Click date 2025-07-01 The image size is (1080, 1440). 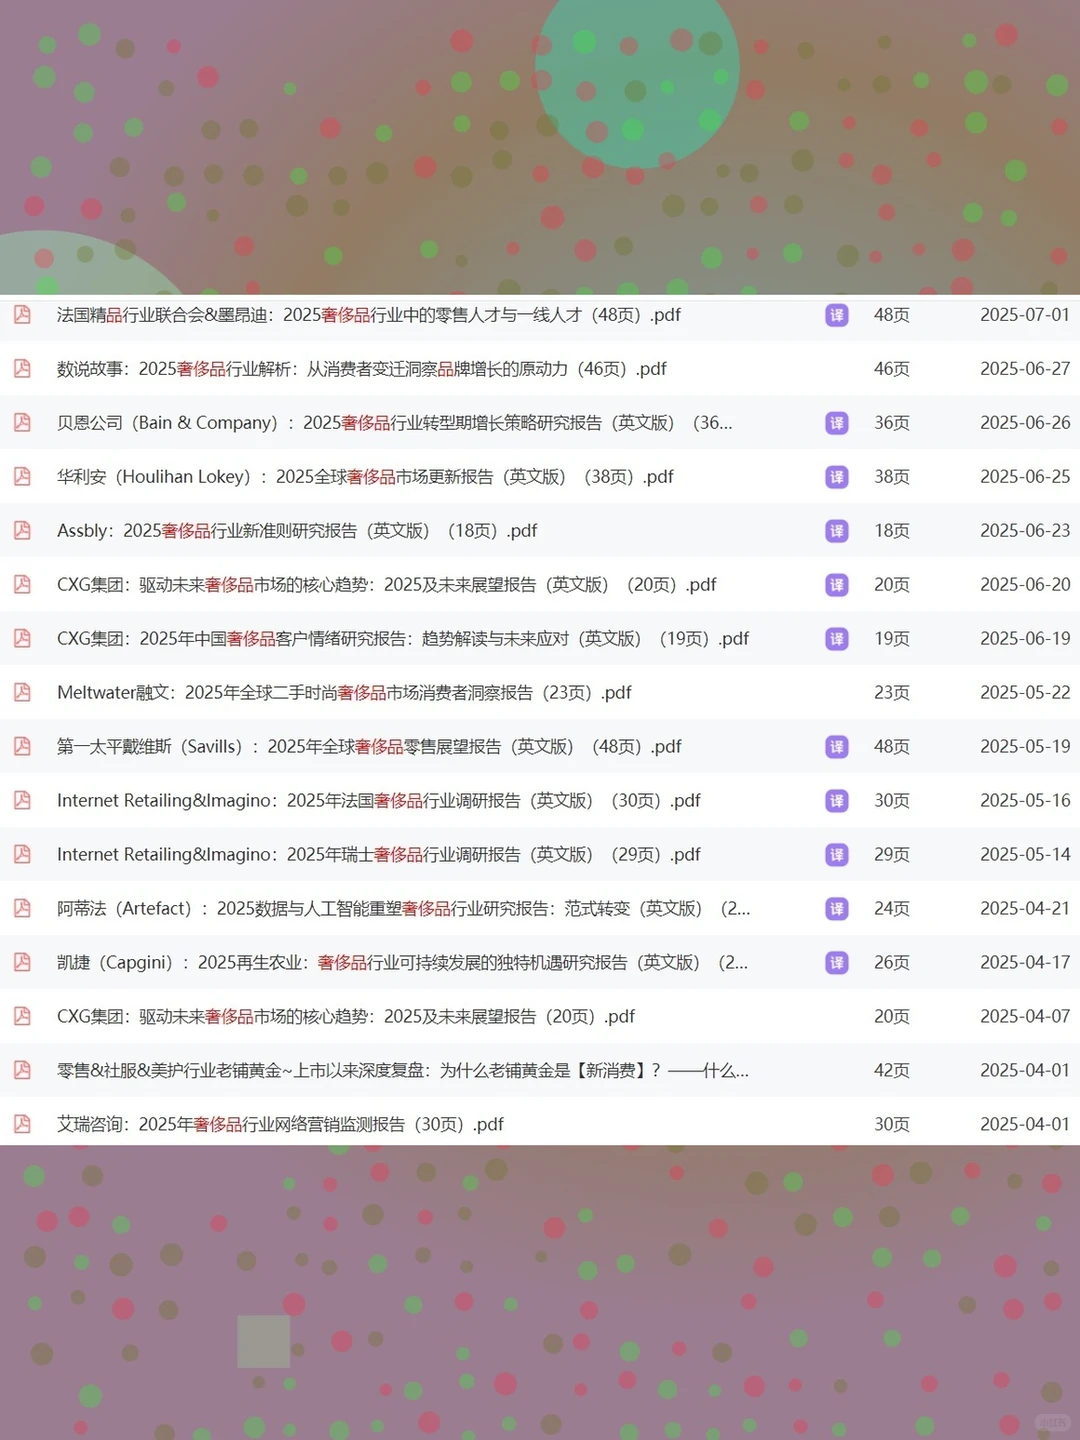point(1025,315)
